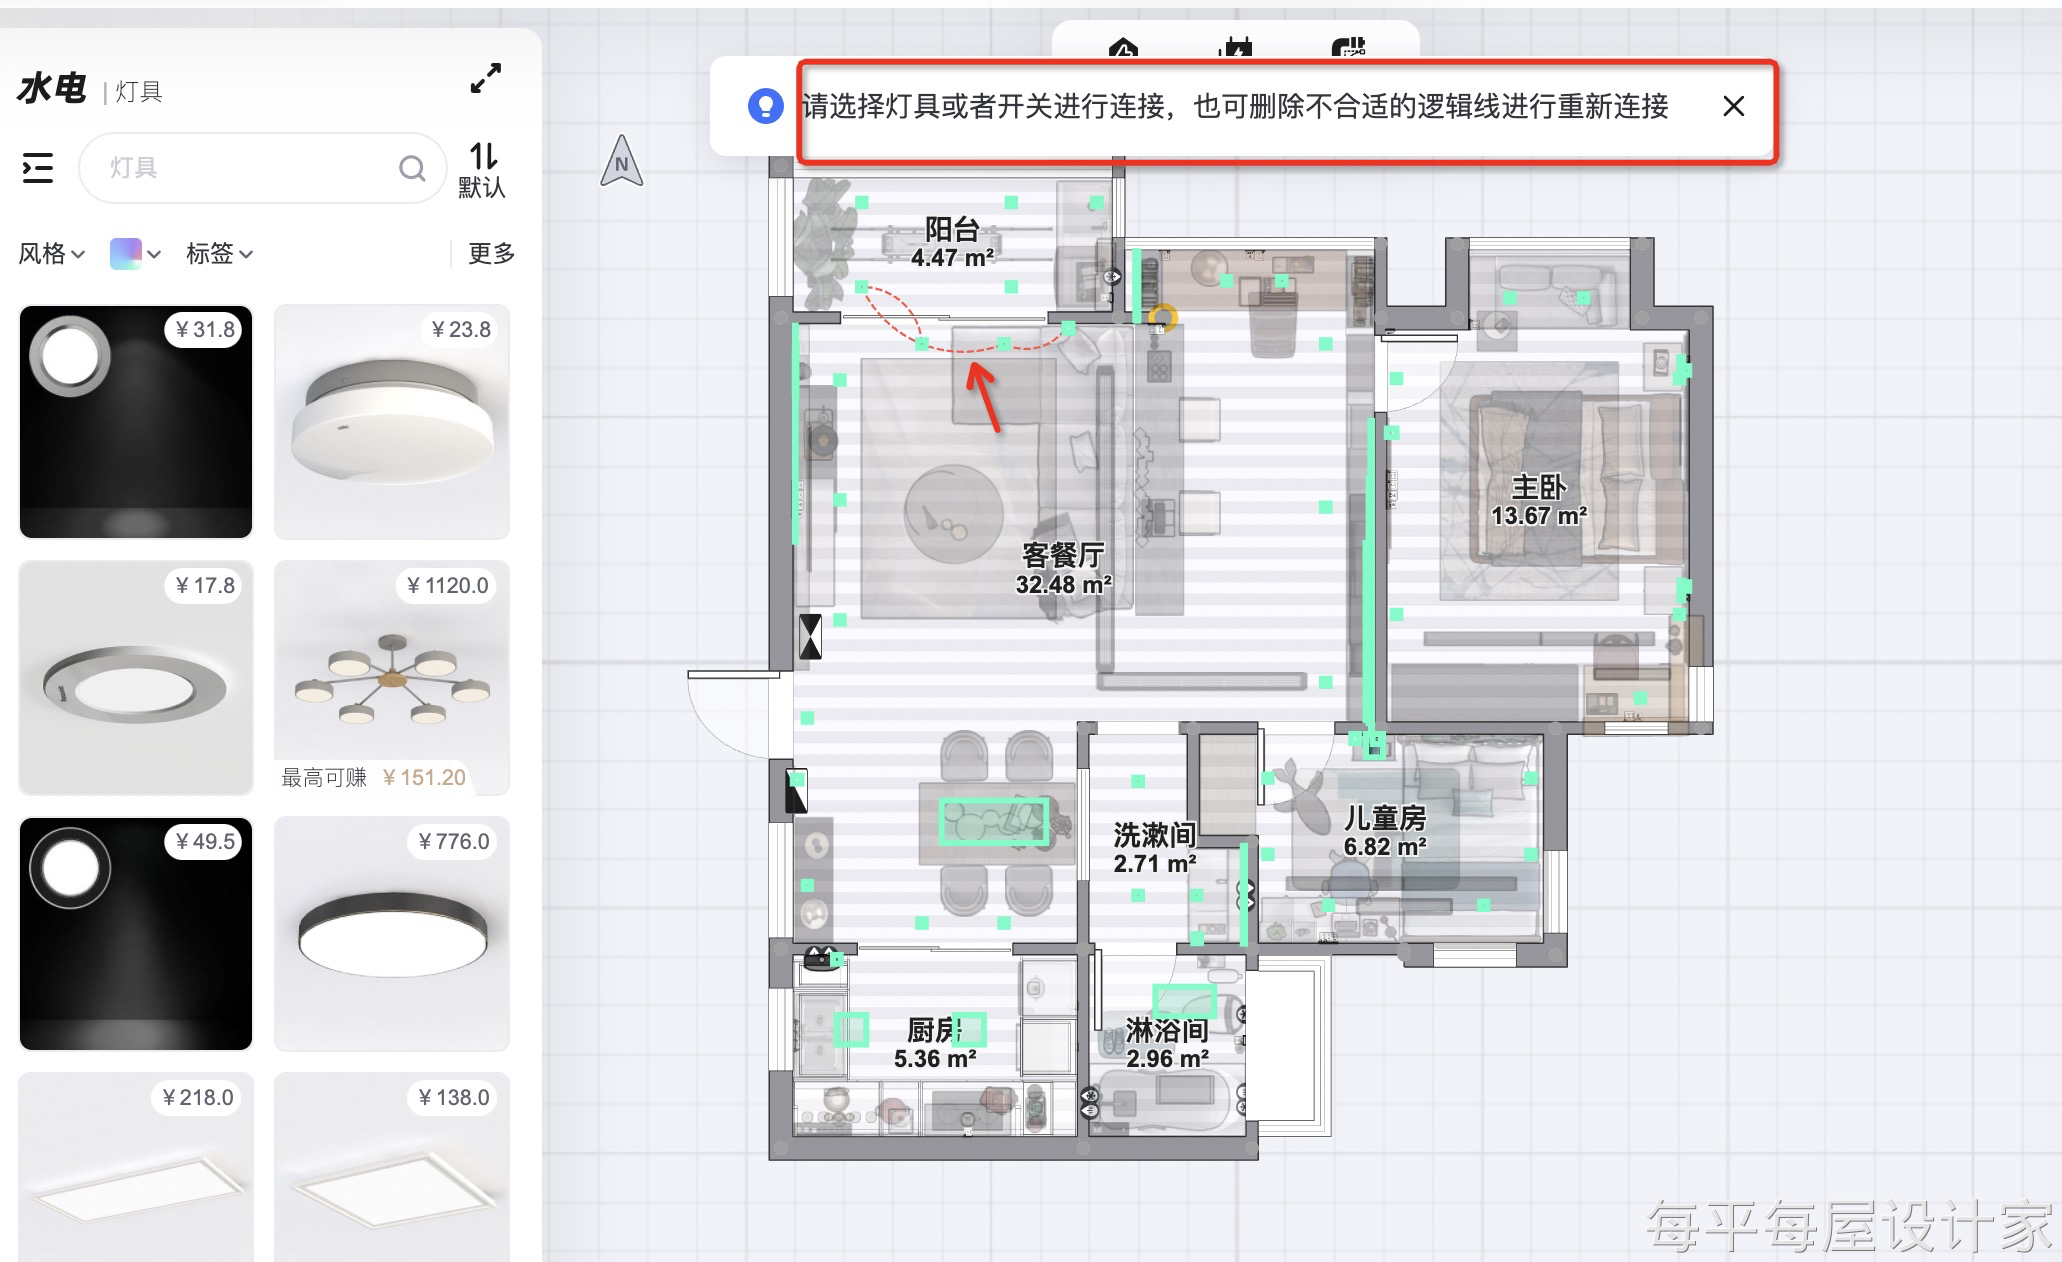Click the 儿童房 room label
The width and height of the screenshot is (2062, 1262).
1385,832
